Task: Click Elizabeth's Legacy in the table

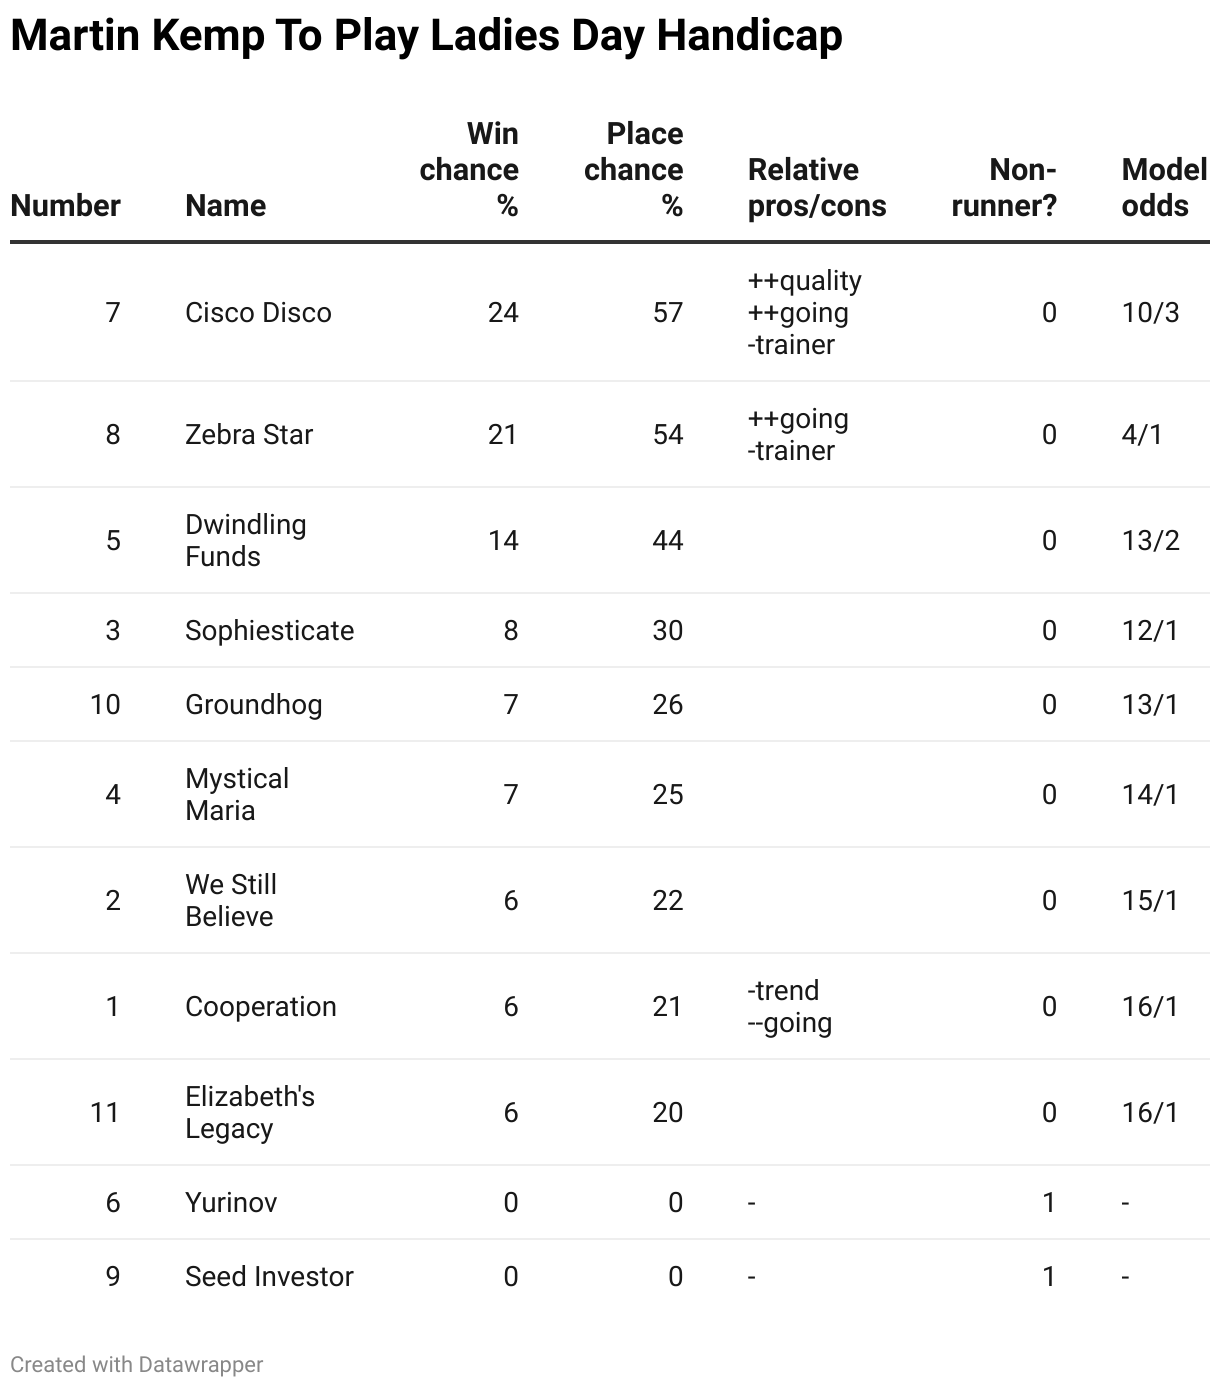Action: 250,1112
